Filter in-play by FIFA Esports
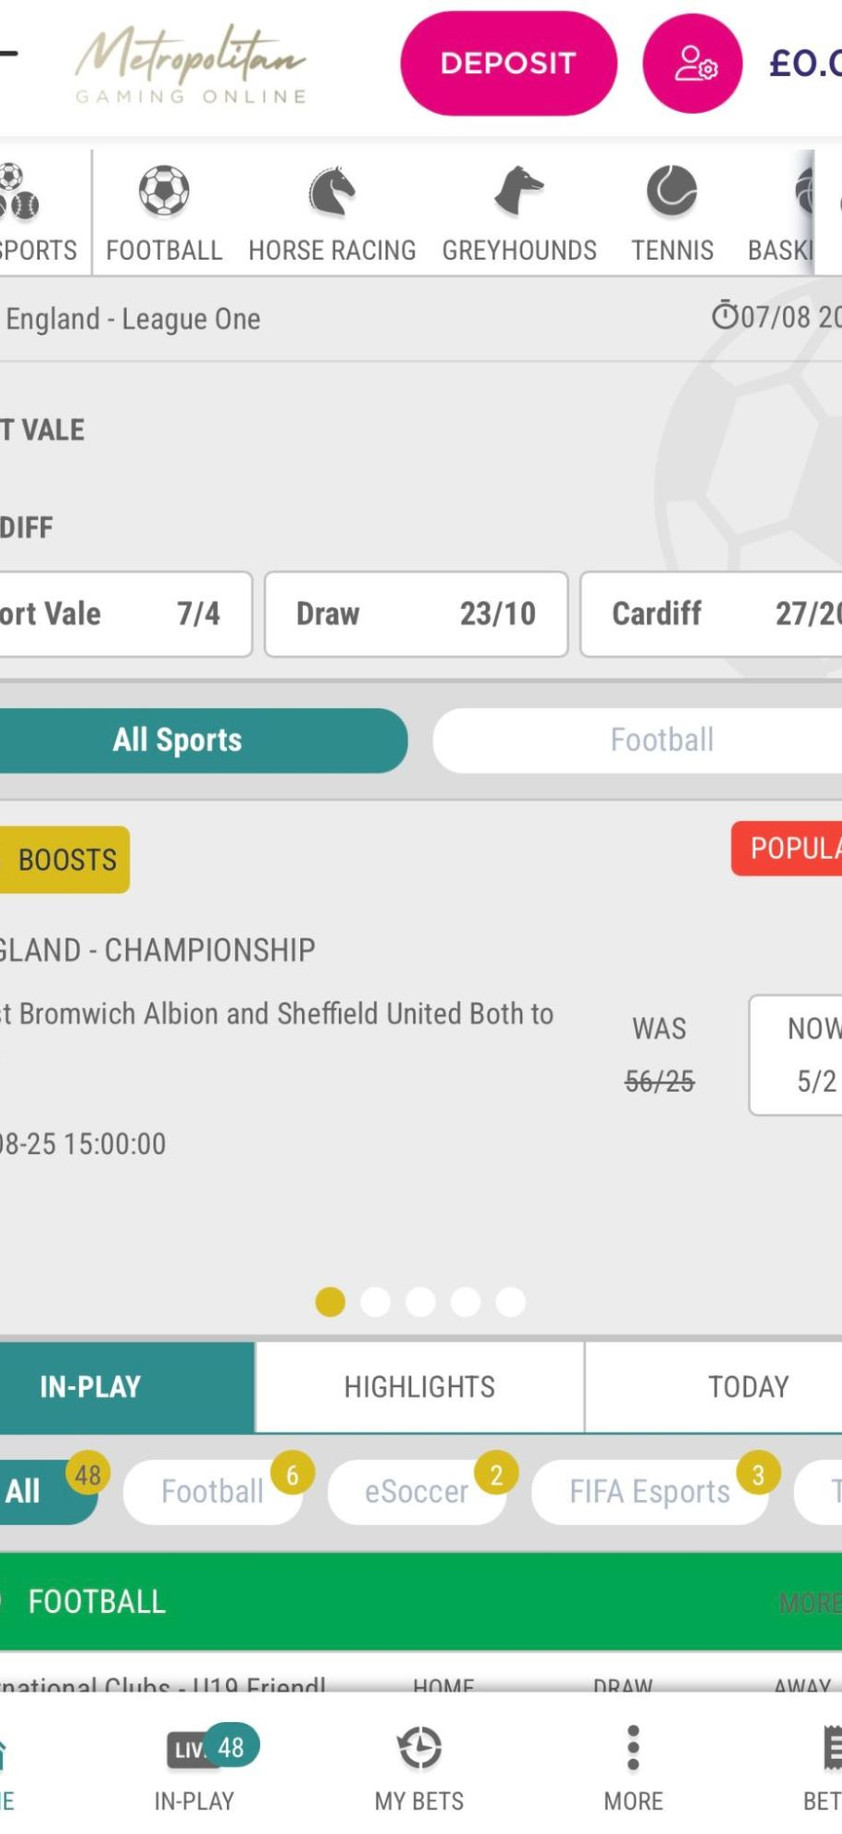This screenshot has height=1834, width=842. click(x=650, y=1491)
